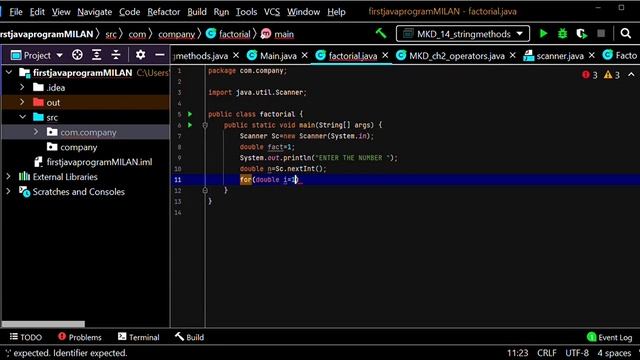Click the Stop square button
640x360 pixels.
(x=601, y=33)
